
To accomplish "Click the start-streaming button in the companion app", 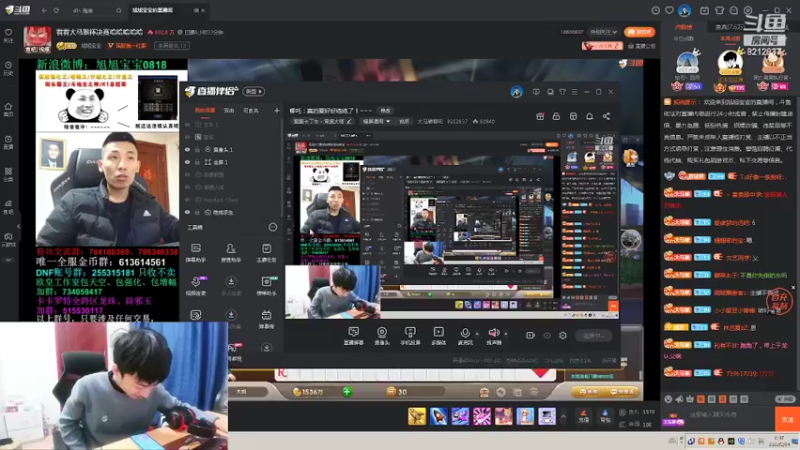I will tap(593, 335).
